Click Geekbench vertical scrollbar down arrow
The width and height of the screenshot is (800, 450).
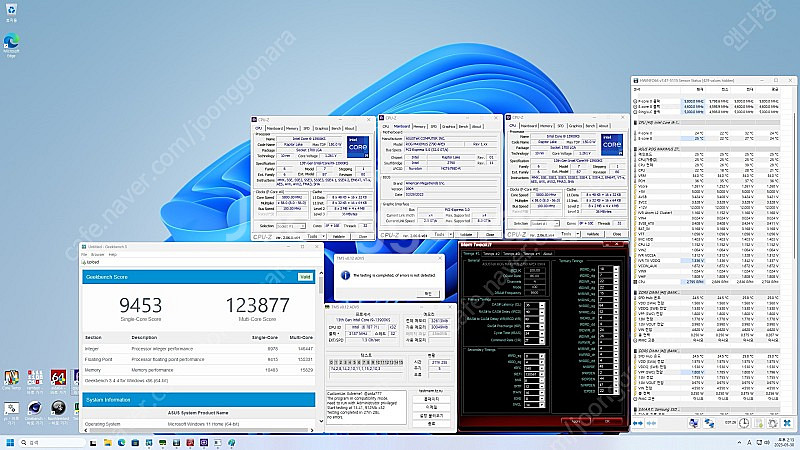tap(321, 421)
